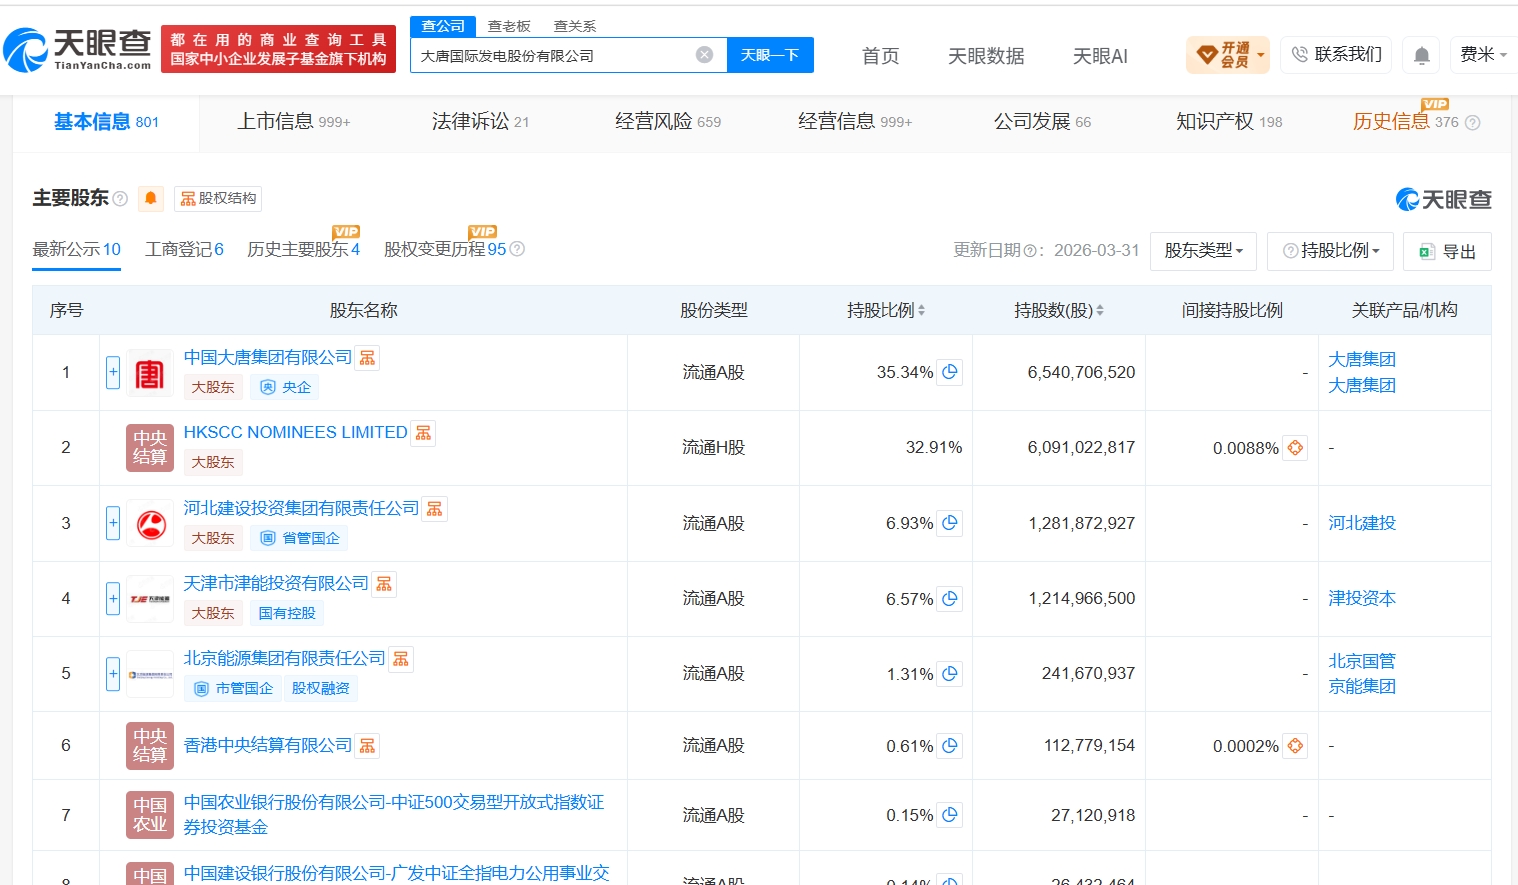Open notifications bell in the header
Viewport: 1518px width, 885px height.
click(1421, 55)
